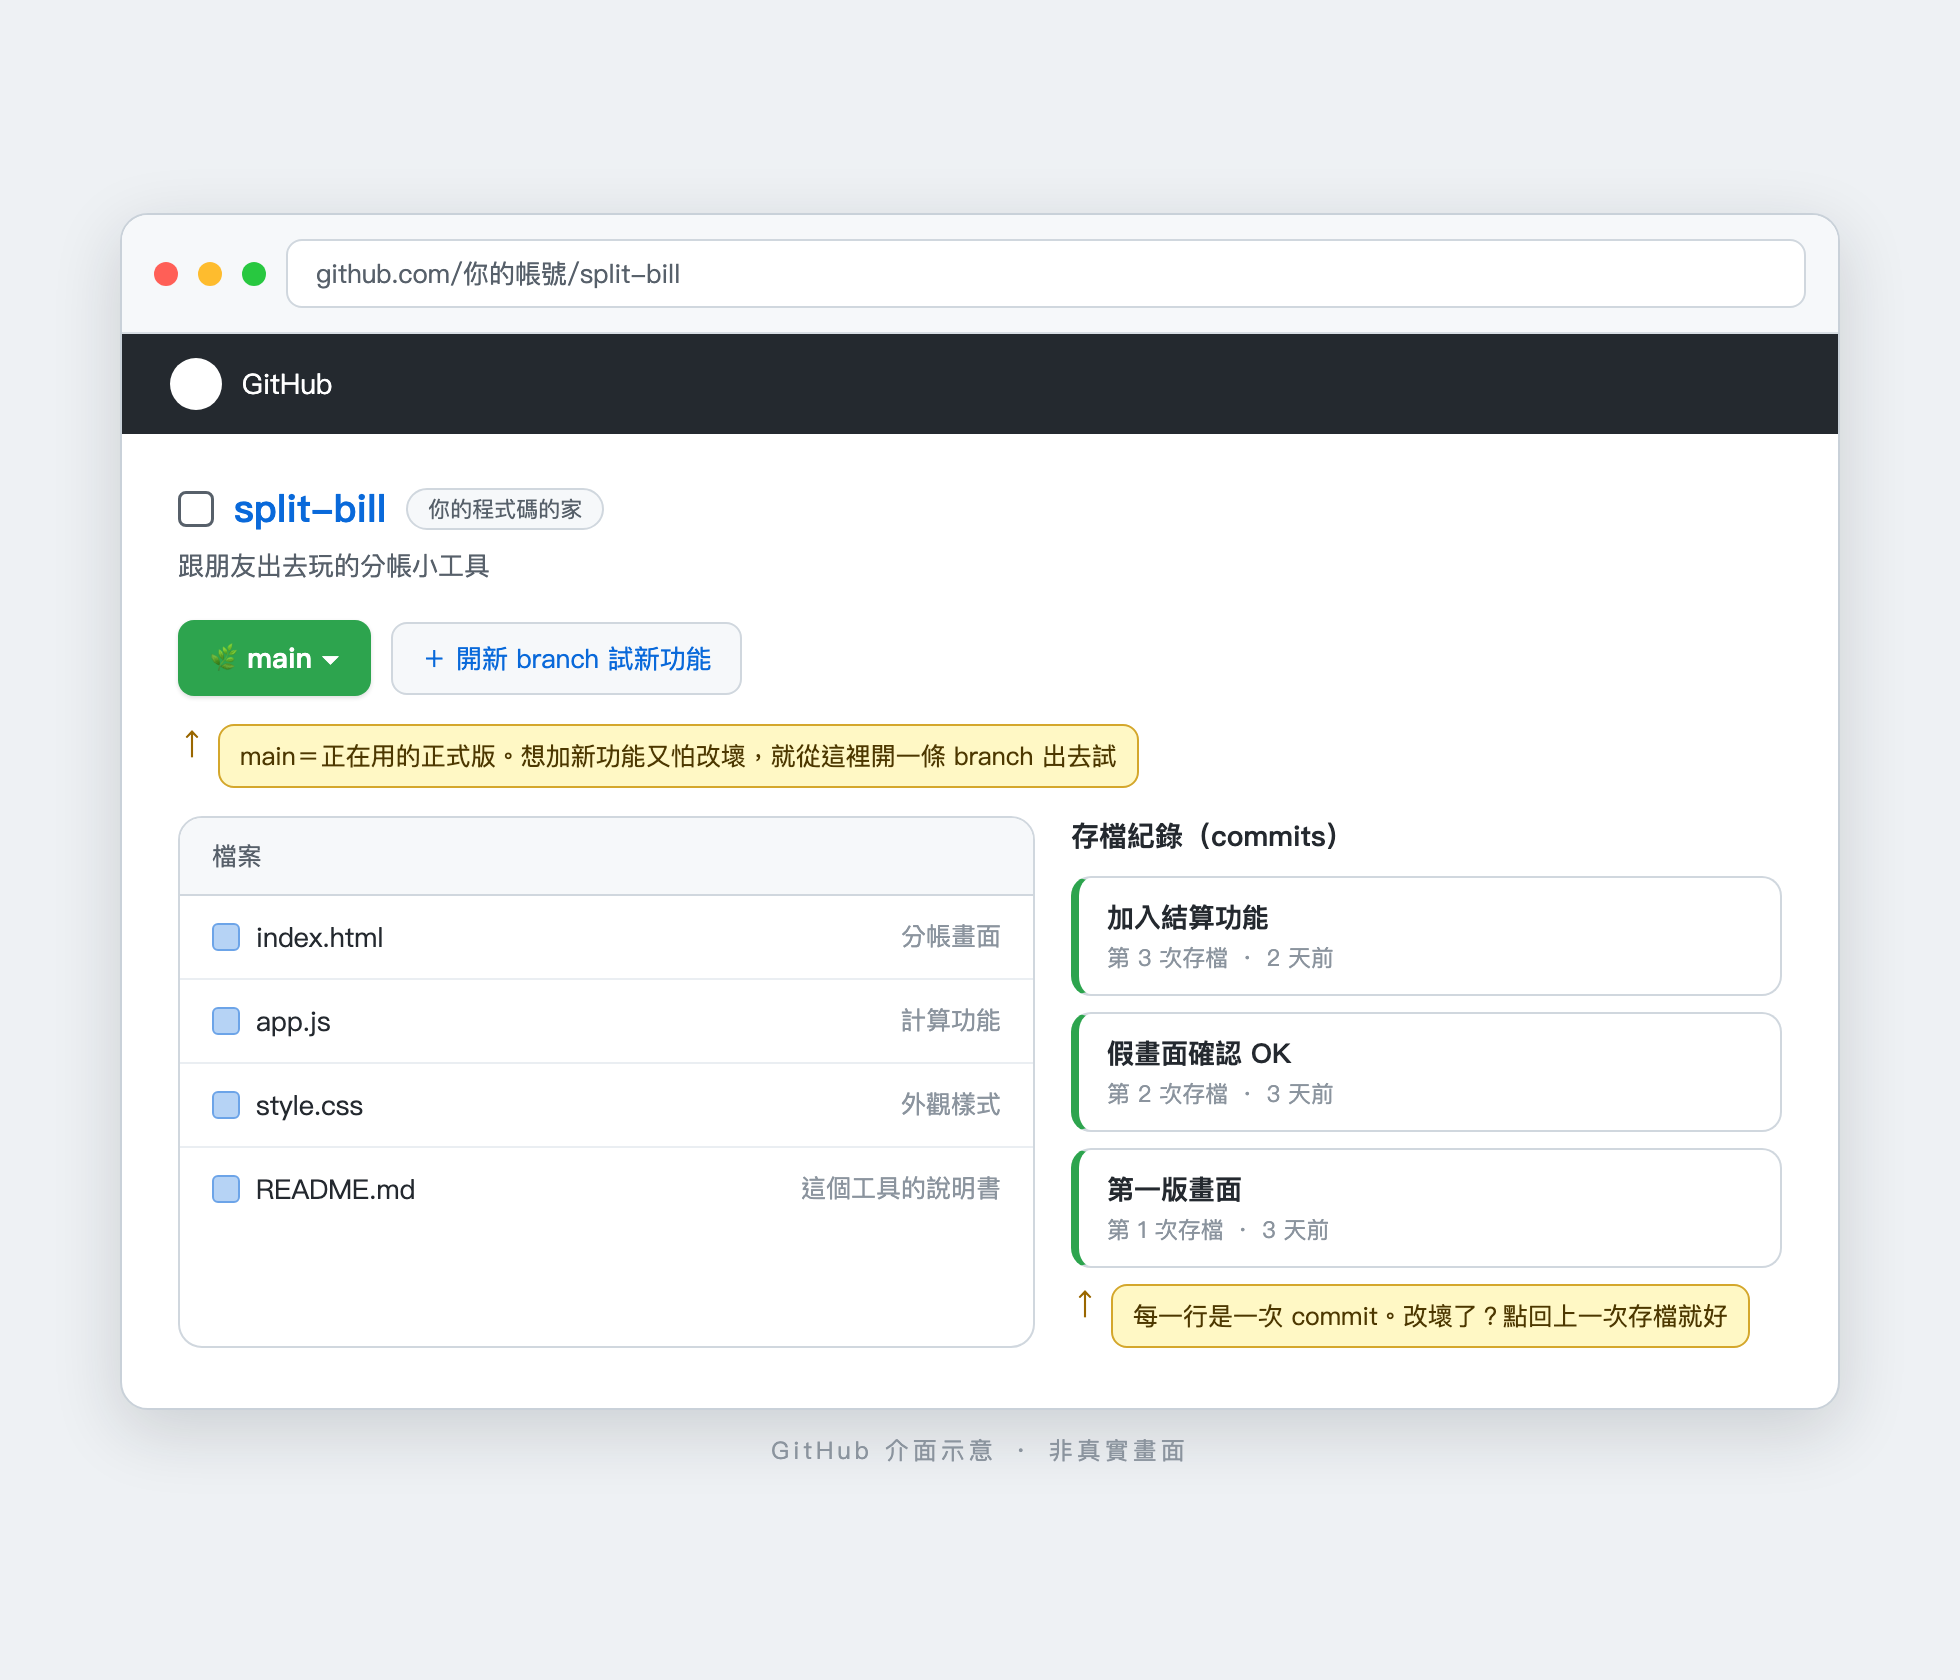Click the address bar with github.com URL
1960x1680 pixels.
tap(1045, 273)
